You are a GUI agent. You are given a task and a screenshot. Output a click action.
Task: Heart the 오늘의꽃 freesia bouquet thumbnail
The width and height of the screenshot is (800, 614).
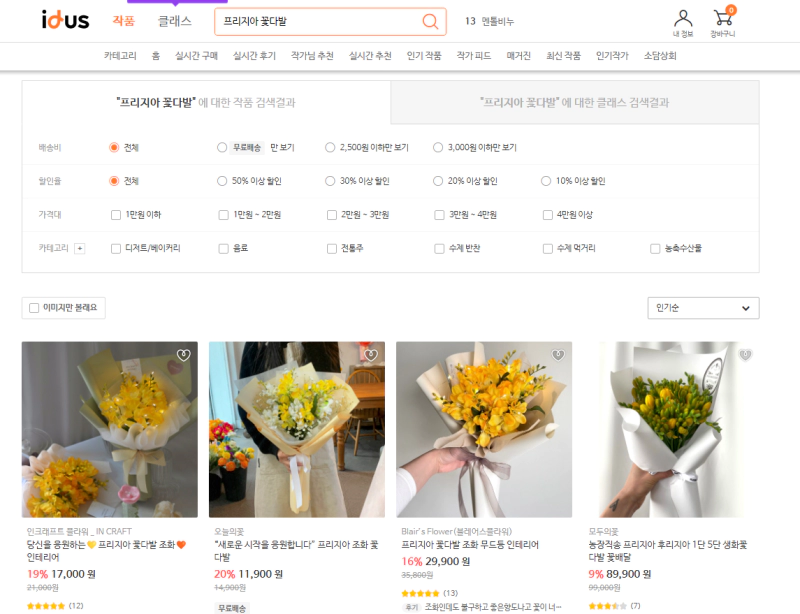coord(370,354)
